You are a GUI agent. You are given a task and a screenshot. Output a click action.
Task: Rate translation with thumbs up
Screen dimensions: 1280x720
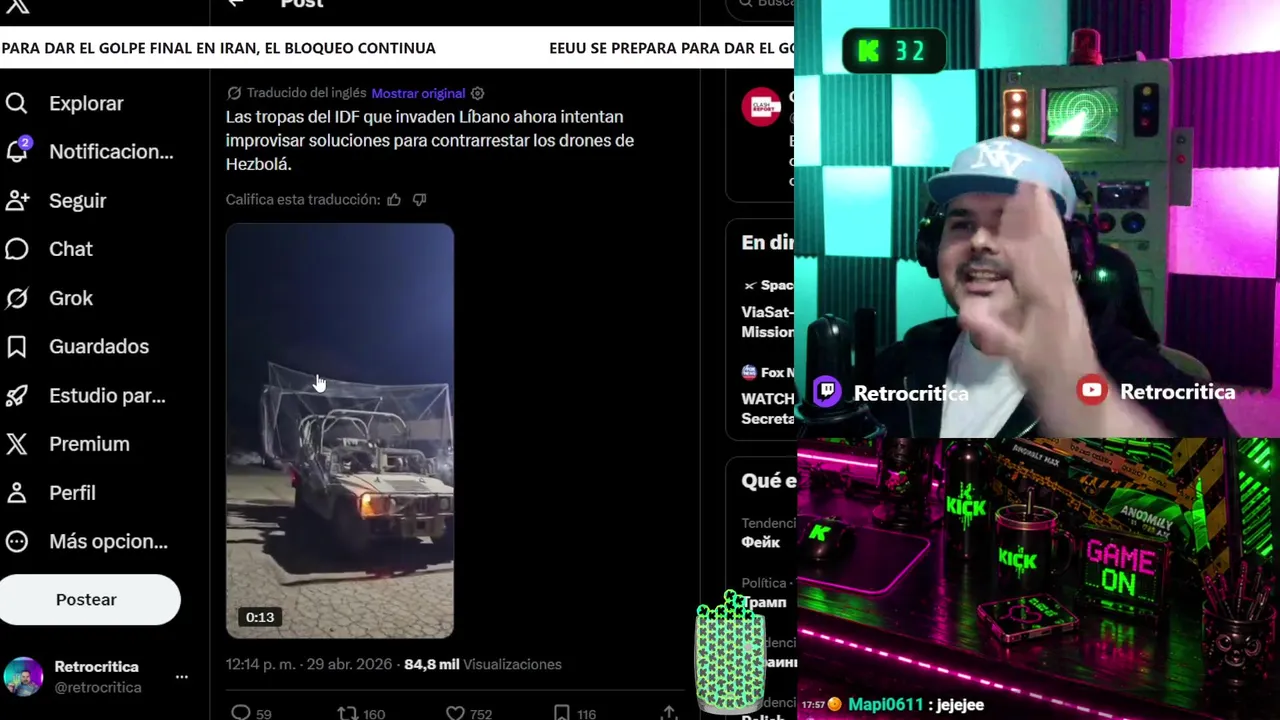394,199
